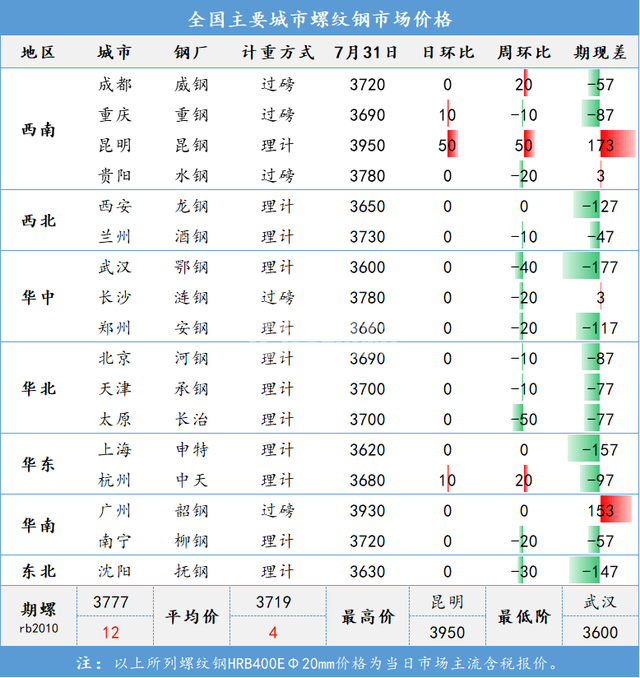This screenshot has height=678, width=640.
Task: Click the 西南 region cell
Action: pyautogui.click(x=38, y=130)
